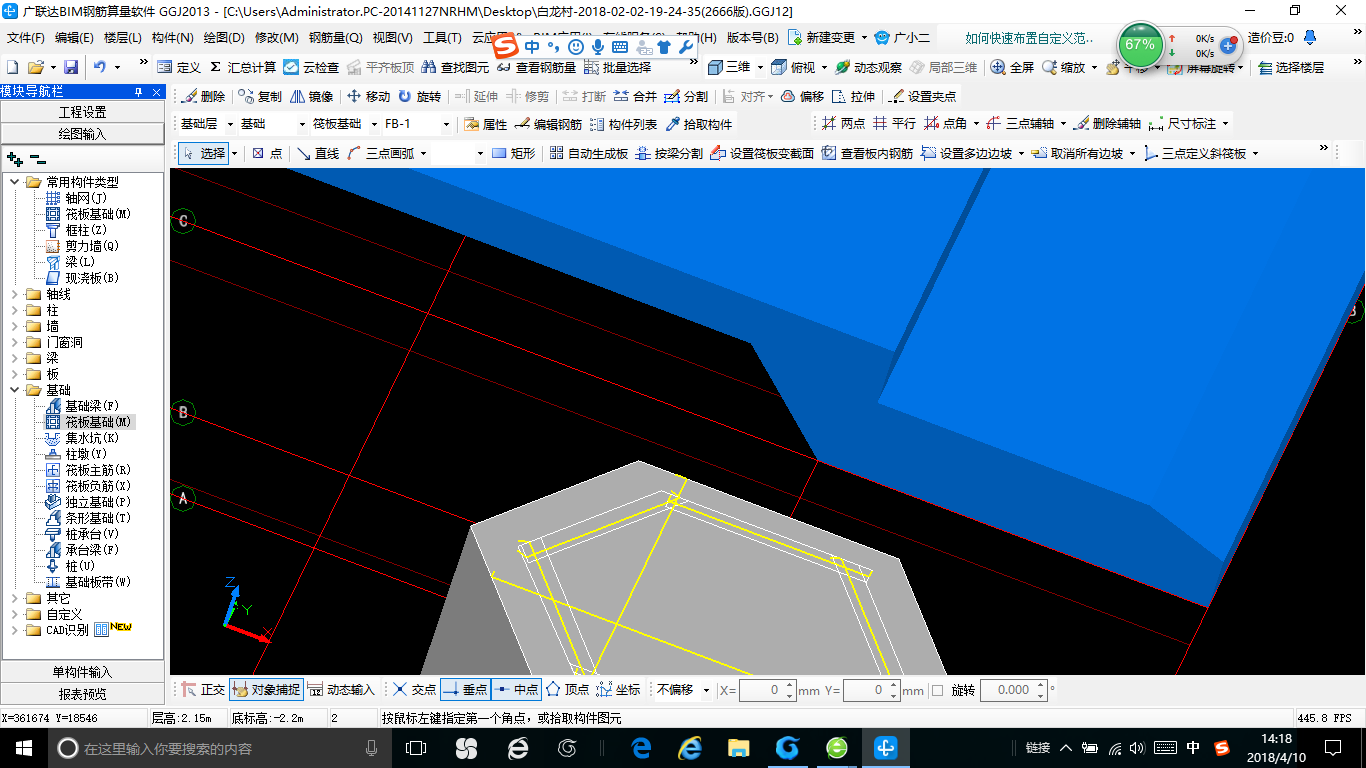Viewport: 1366px width, 768px height.
Task: Collapse the 常用构件类型 tree node
Action: [14, 182]
